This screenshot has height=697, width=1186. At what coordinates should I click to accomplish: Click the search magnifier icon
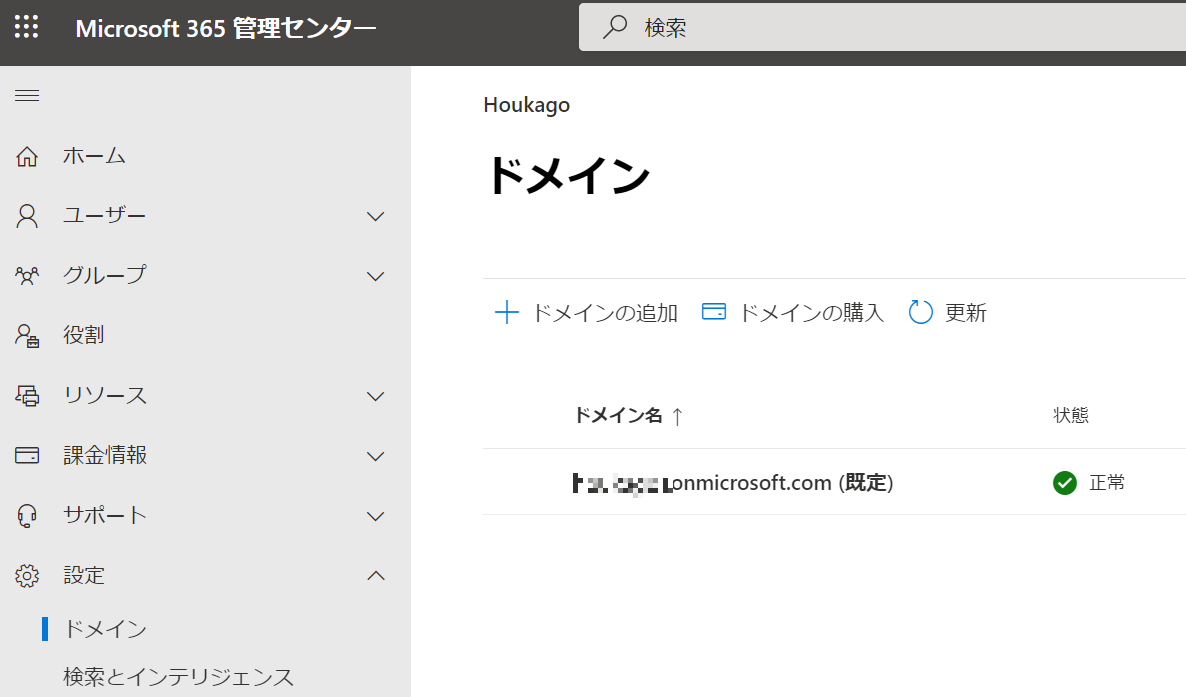pos(615,27)
